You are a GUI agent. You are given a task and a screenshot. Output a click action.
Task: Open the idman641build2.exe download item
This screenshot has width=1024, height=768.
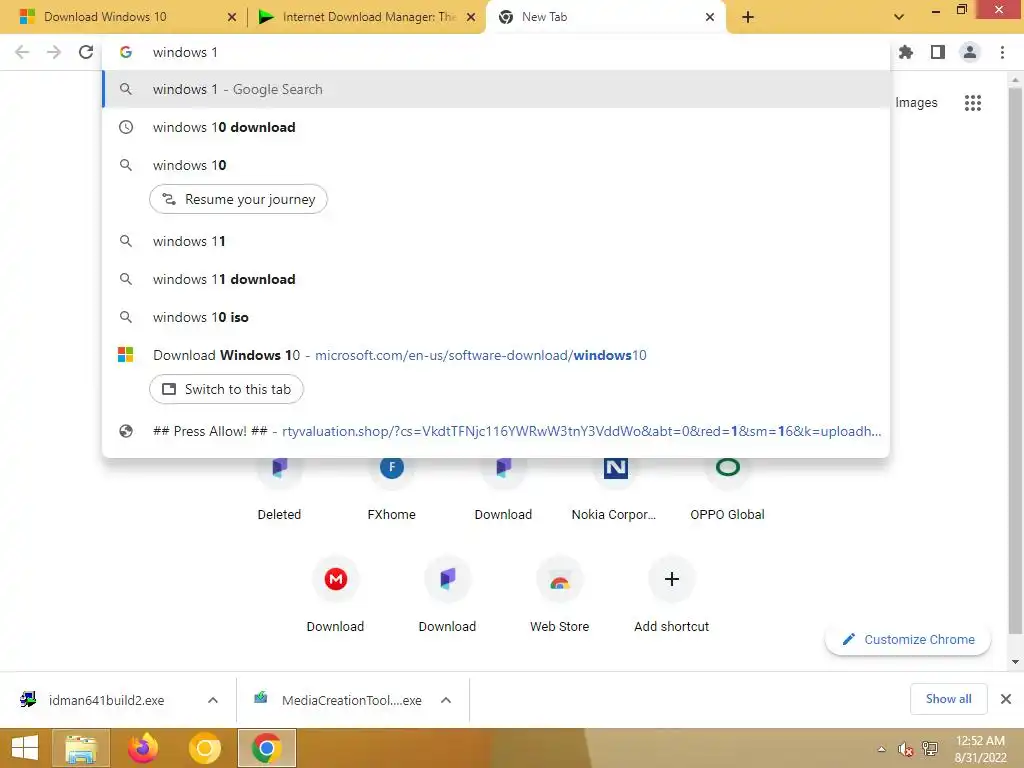pos(106,700)
